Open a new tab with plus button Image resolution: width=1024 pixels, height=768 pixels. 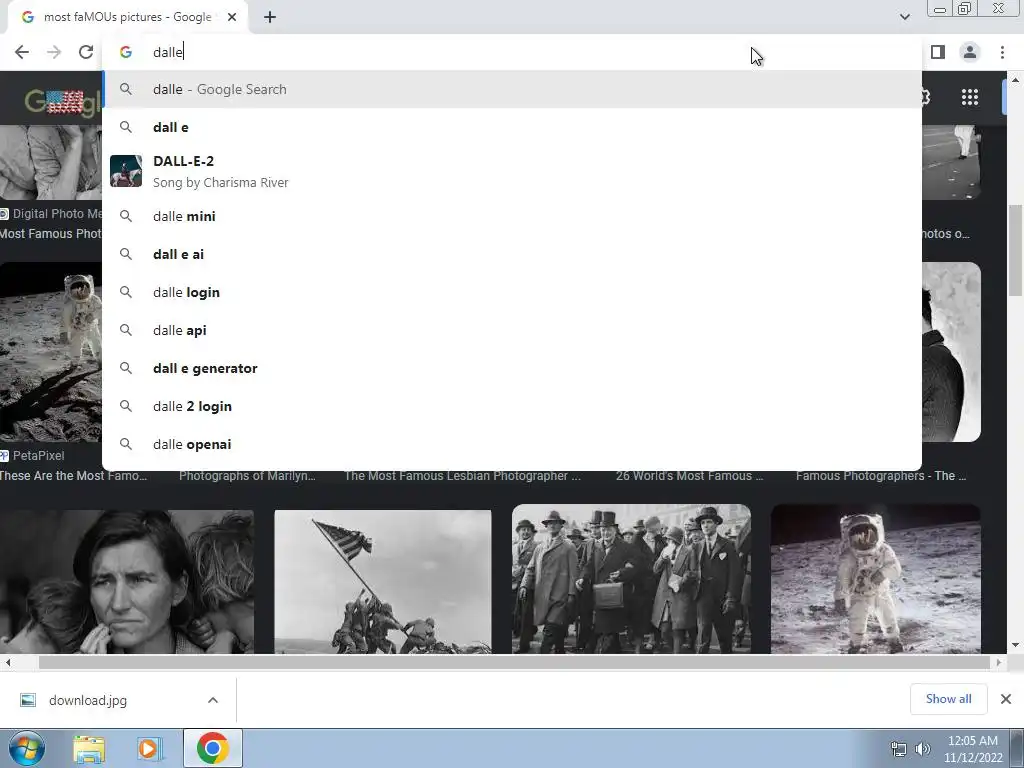270,17
